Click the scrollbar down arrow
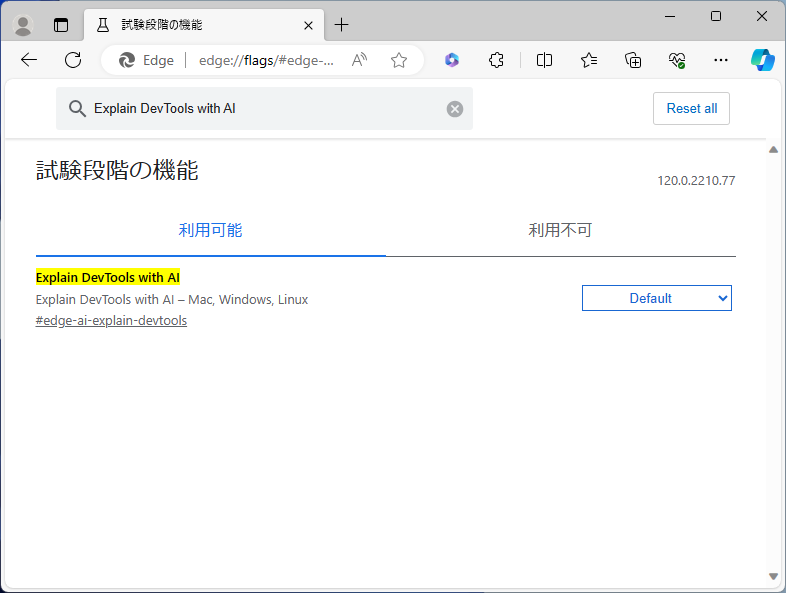The width and height of the screenshot is (786, 593). tap(773, 576)
